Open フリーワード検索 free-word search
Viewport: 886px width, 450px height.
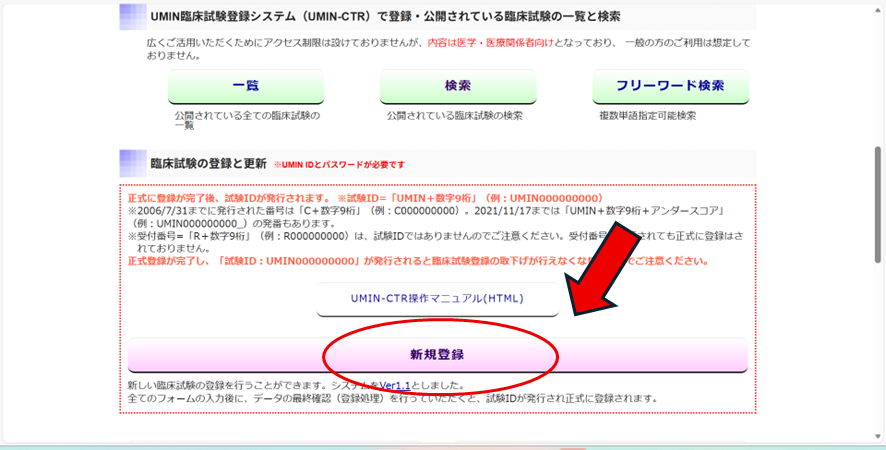pos(670,86)
